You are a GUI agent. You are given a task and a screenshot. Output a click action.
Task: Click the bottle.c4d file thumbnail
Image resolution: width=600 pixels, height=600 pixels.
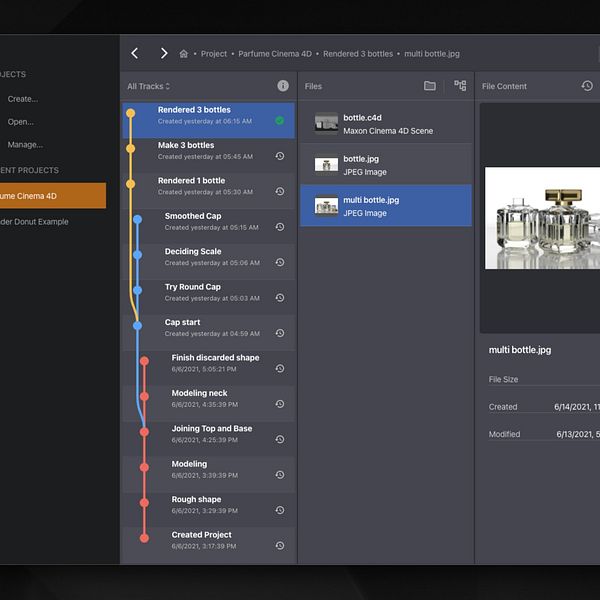pyautogui.click(x=326, y=124)
